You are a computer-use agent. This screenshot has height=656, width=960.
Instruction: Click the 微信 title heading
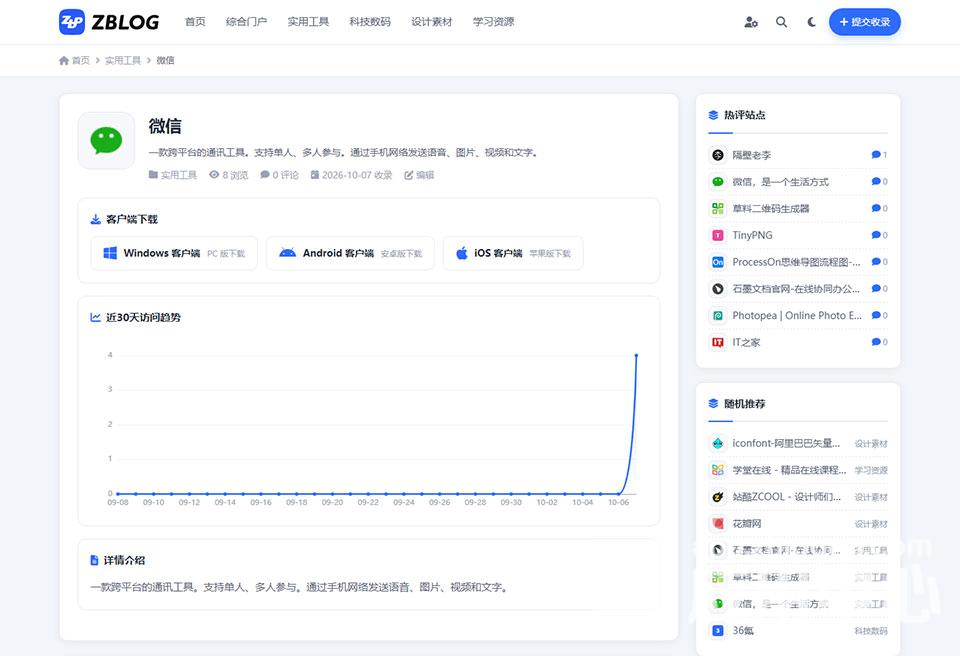[165, 126]
